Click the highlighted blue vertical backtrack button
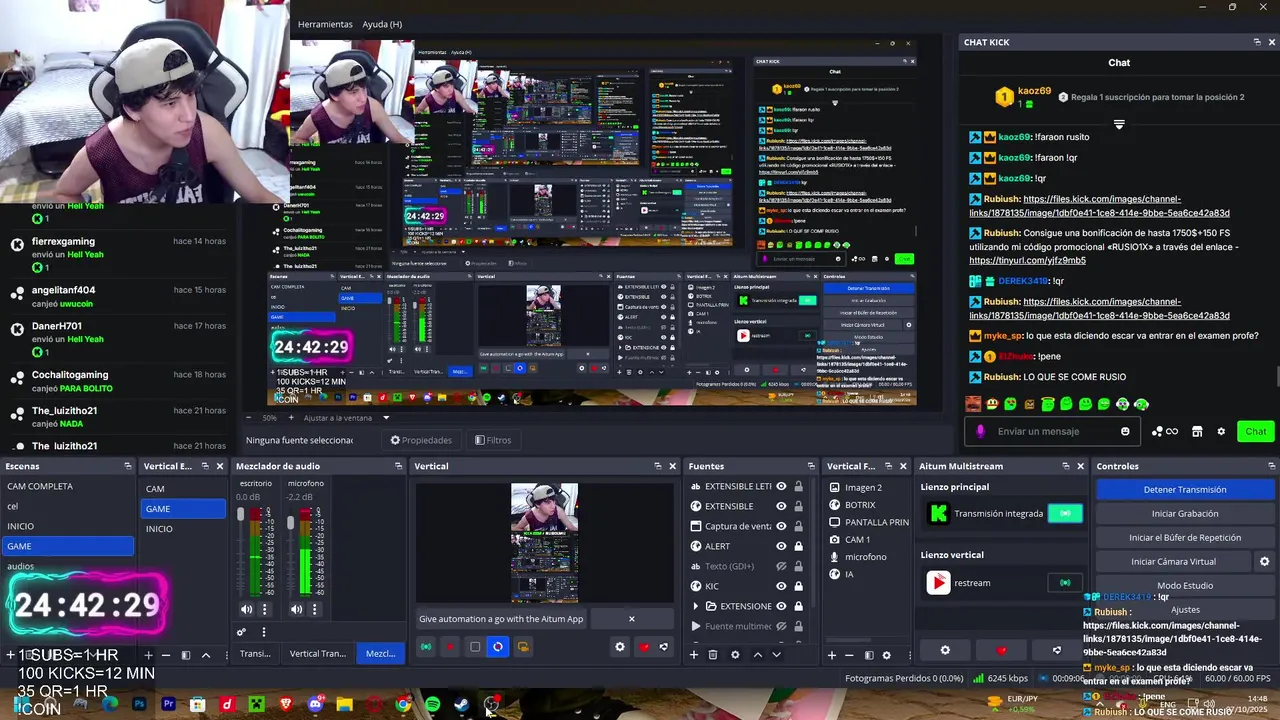Screen dimensions: 1280x720 pos(498,647)
